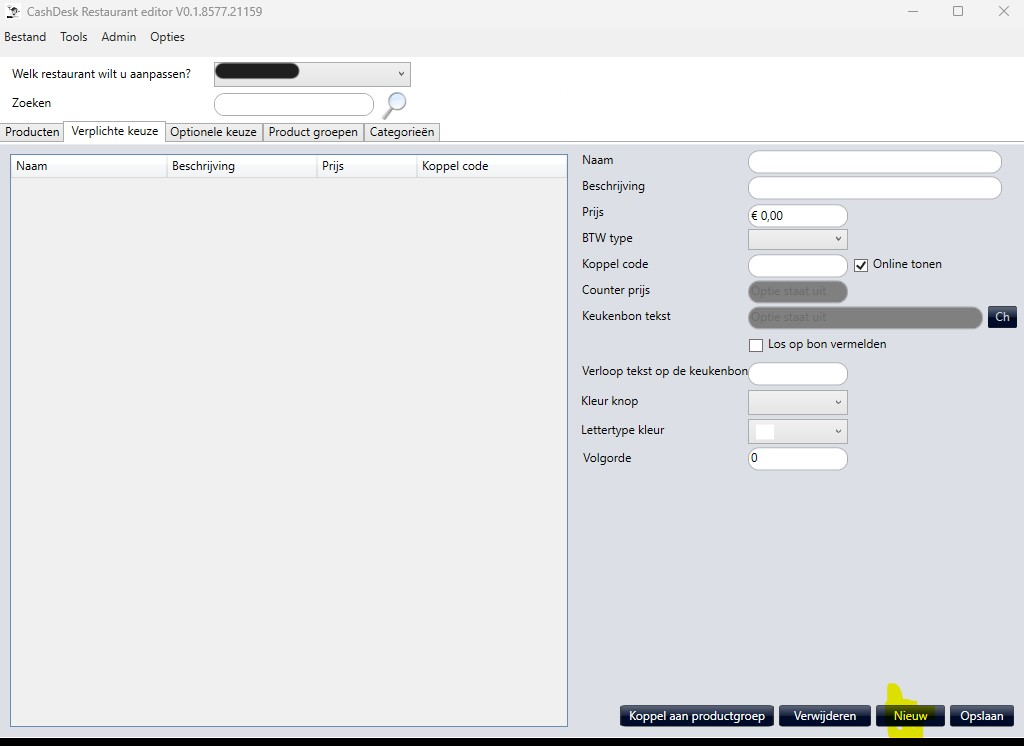
Task: Select the white color swatch for Lettertype kleur
Action: pyautogui.click(x=766, y=430)
